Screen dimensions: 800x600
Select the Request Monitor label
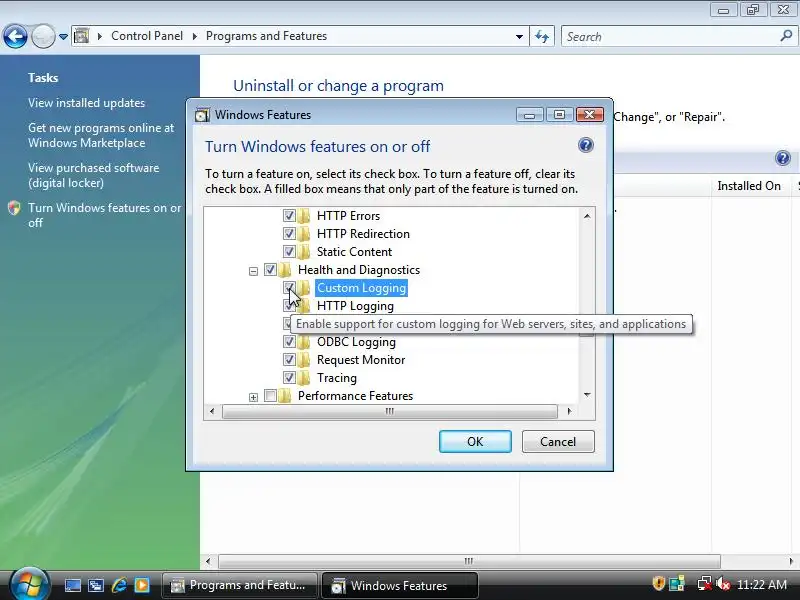361,360
